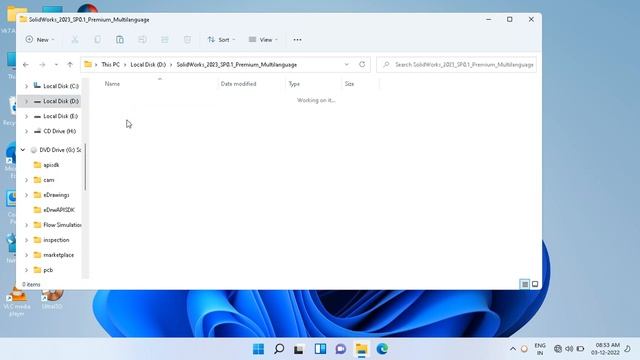Image resolution: width=640 pixels, height=360 pixels.
Task: Select the Flow Simulation folder
Action: point(62,225)
